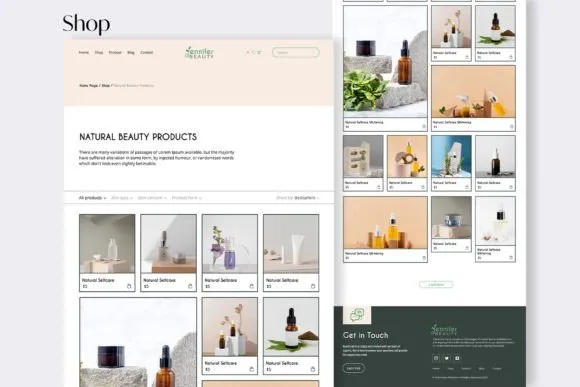Expand the Product form filter dropdown
The image size is (580, 387).
point(186,198)
